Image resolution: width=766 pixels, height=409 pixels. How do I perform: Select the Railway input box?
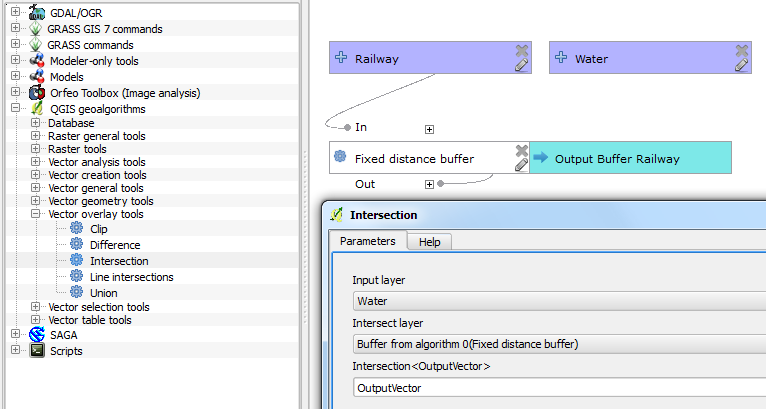coord(430,58)
